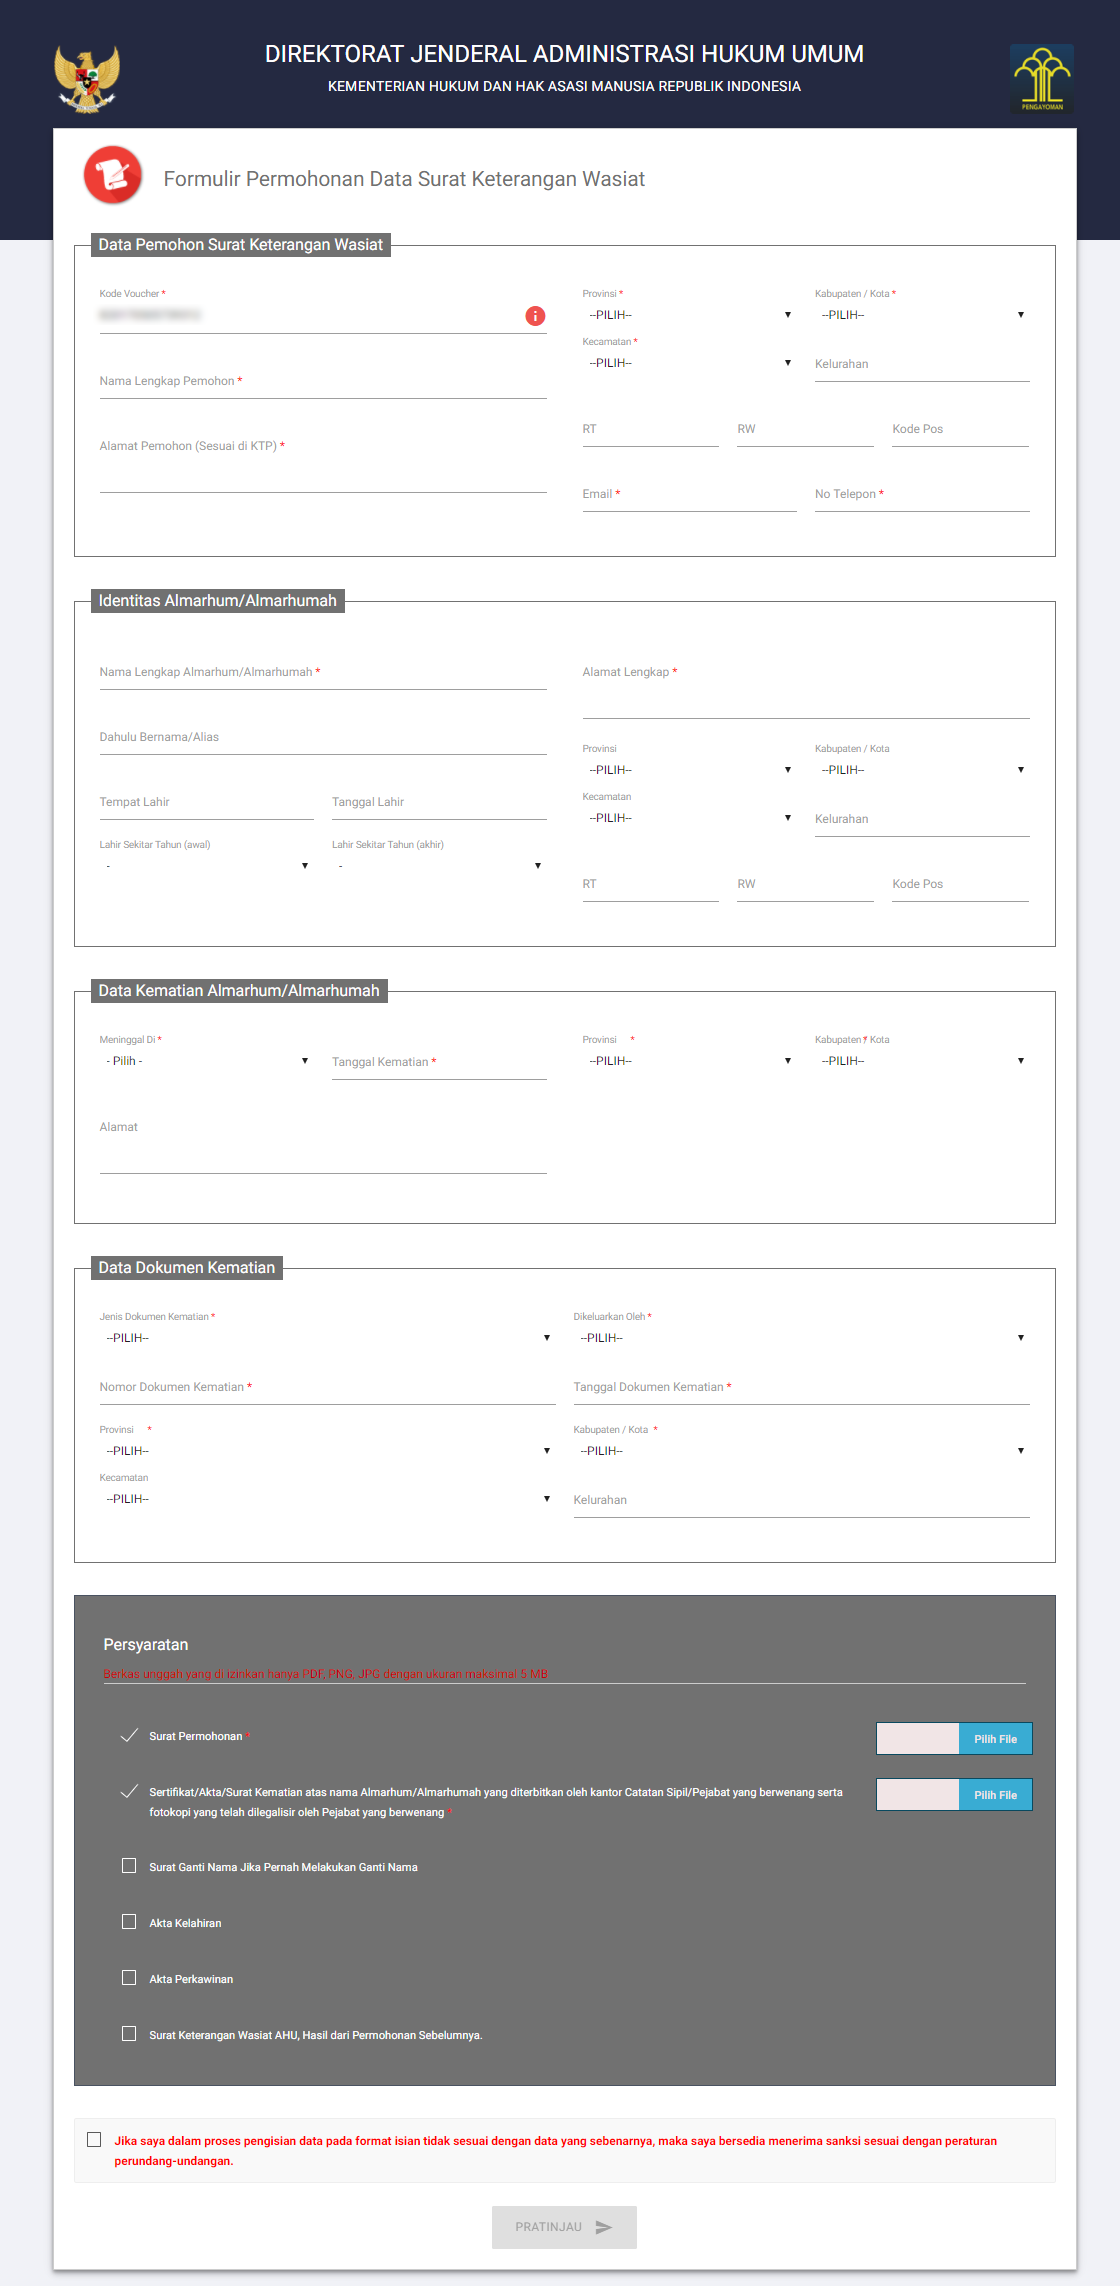
Task: Expand the Jenis Dokumen Kematian dropdown
Action: click(x=327, y=1338)
